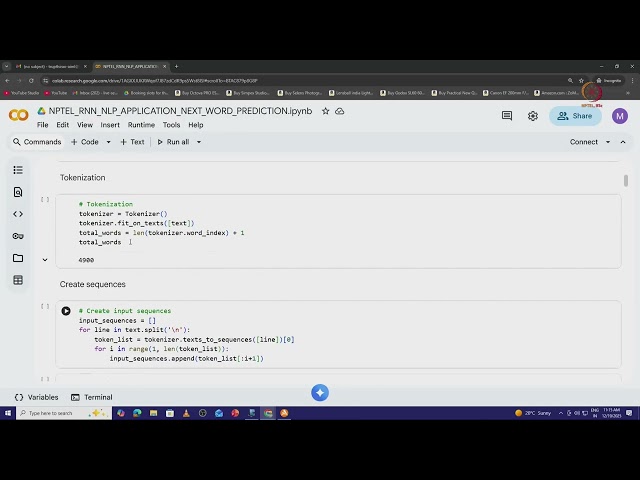Open the Windows Start menu
The height and width of the screenshot is (480, 640).
tap(8, 413)
